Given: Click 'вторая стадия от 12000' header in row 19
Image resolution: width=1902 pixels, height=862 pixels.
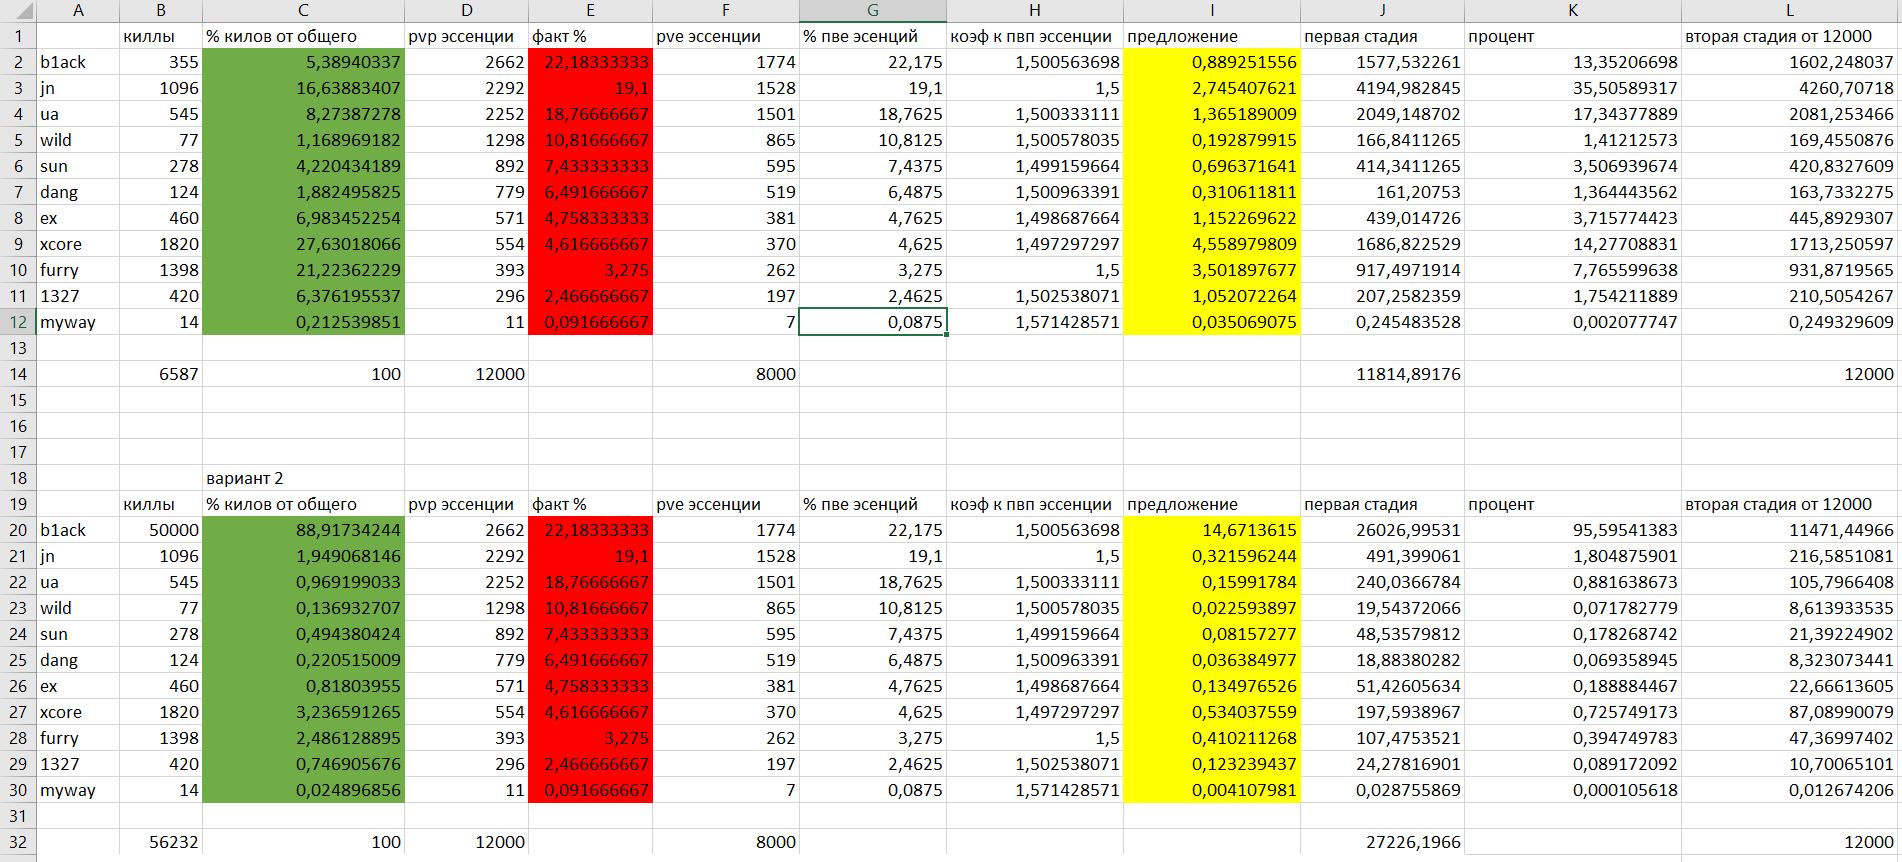Looking at the screenshot, I should click(1791, 504).
